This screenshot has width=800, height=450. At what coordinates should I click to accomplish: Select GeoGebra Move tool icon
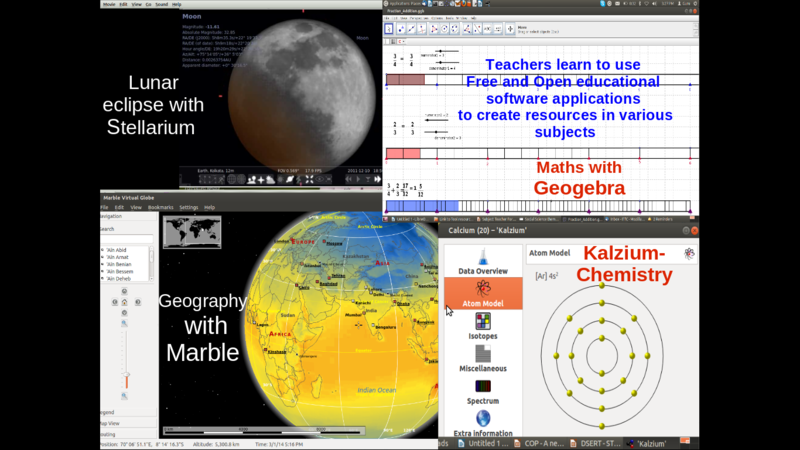[x=389, y=29]
